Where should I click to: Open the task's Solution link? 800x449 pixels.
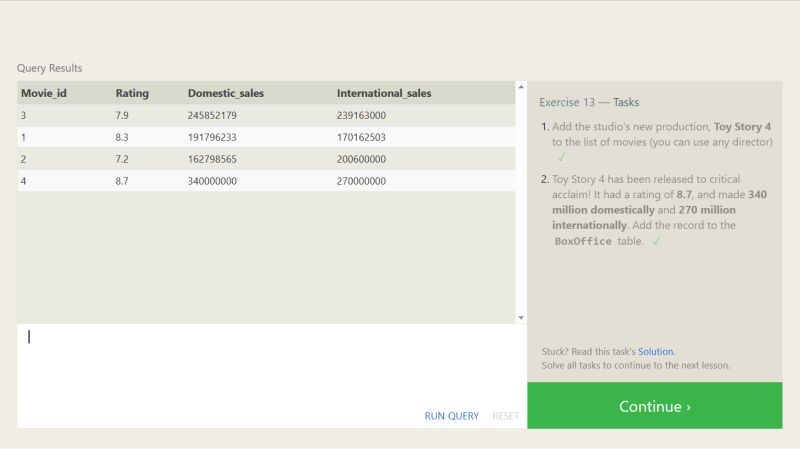[656, 352]
